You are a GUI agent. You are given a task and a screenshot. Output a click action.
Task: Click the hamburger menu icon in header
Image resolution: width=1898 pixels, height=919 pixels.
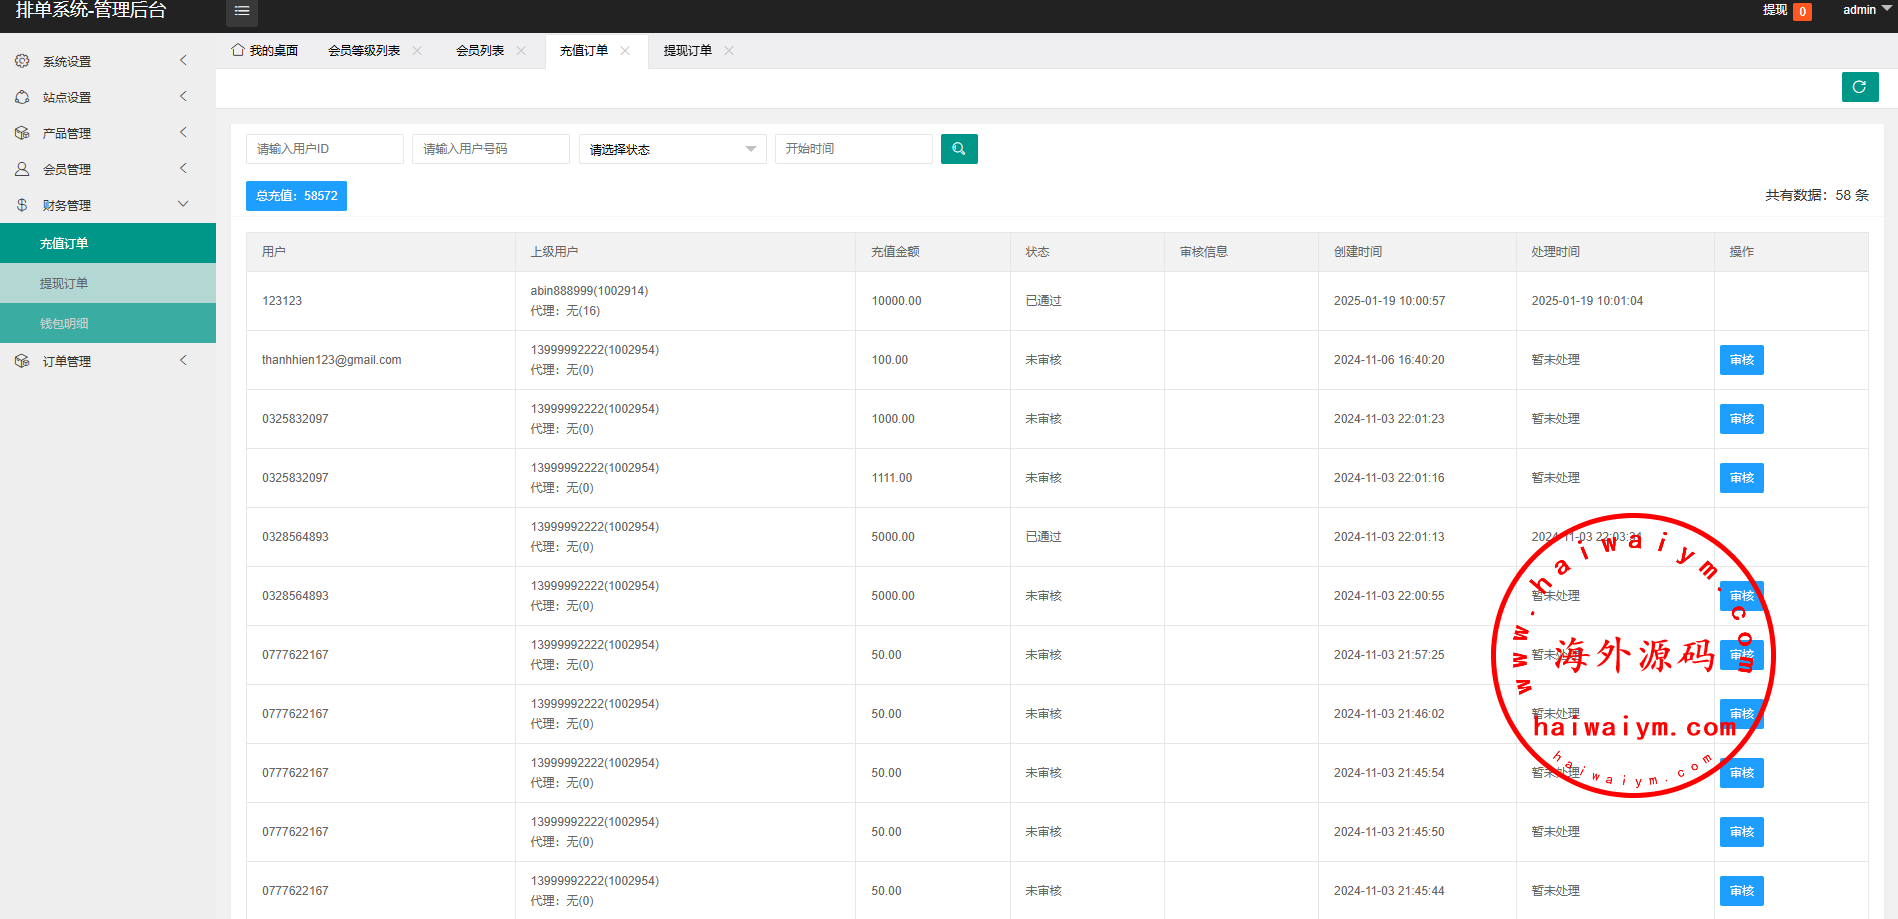(x=241, y=11)
